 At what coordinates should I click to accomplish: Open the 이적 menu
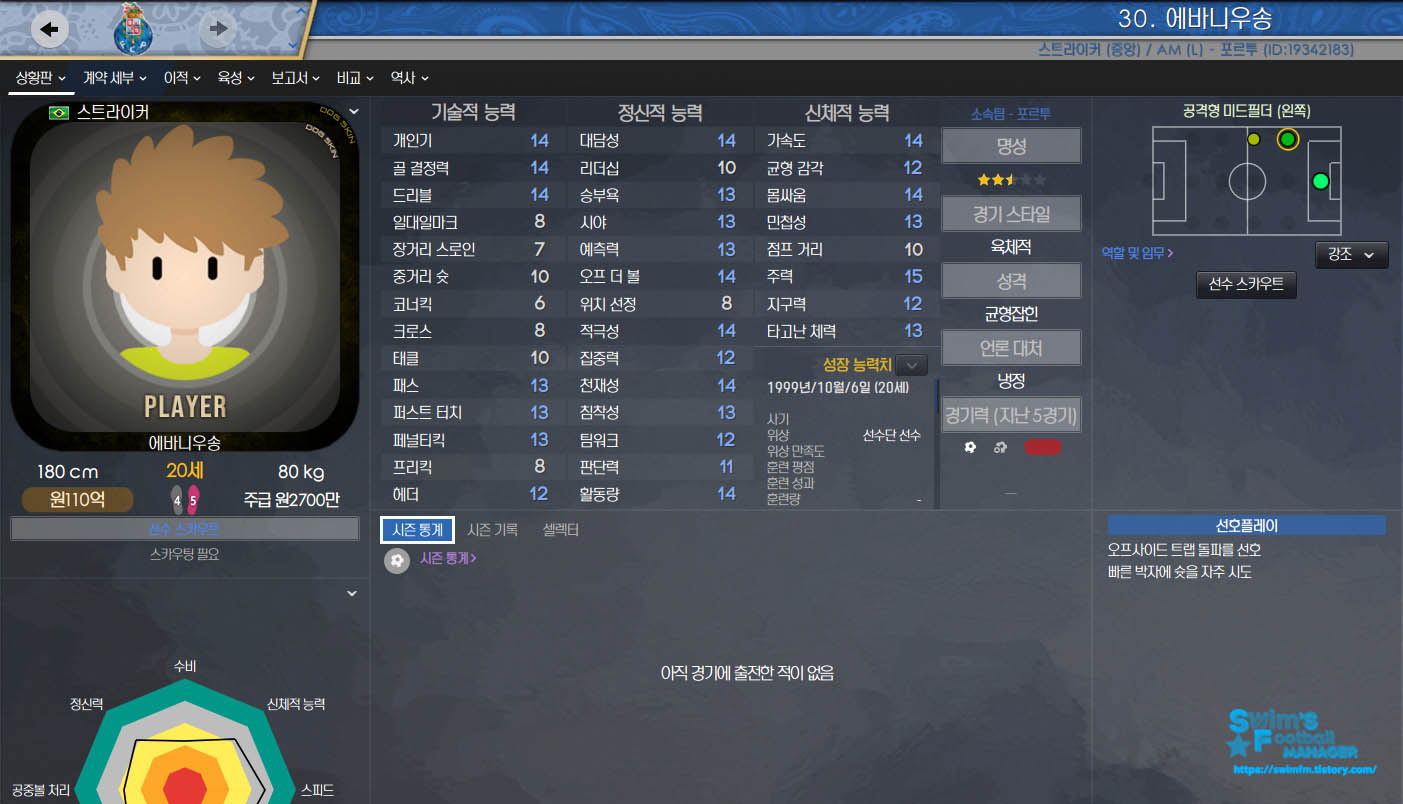pyautogui.click(x=182, y=77)
